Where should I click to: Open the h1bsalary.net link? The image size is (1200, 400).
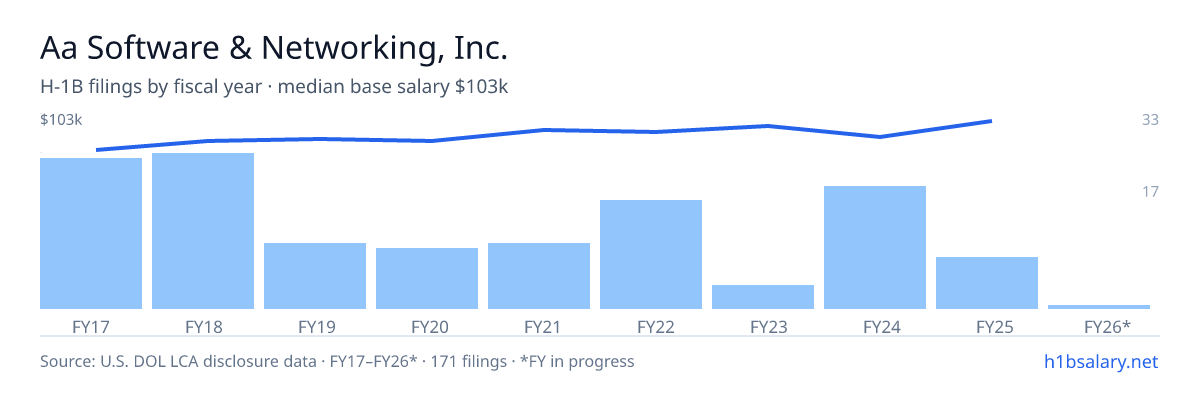pyautogui.click(x=1100, y=361)
